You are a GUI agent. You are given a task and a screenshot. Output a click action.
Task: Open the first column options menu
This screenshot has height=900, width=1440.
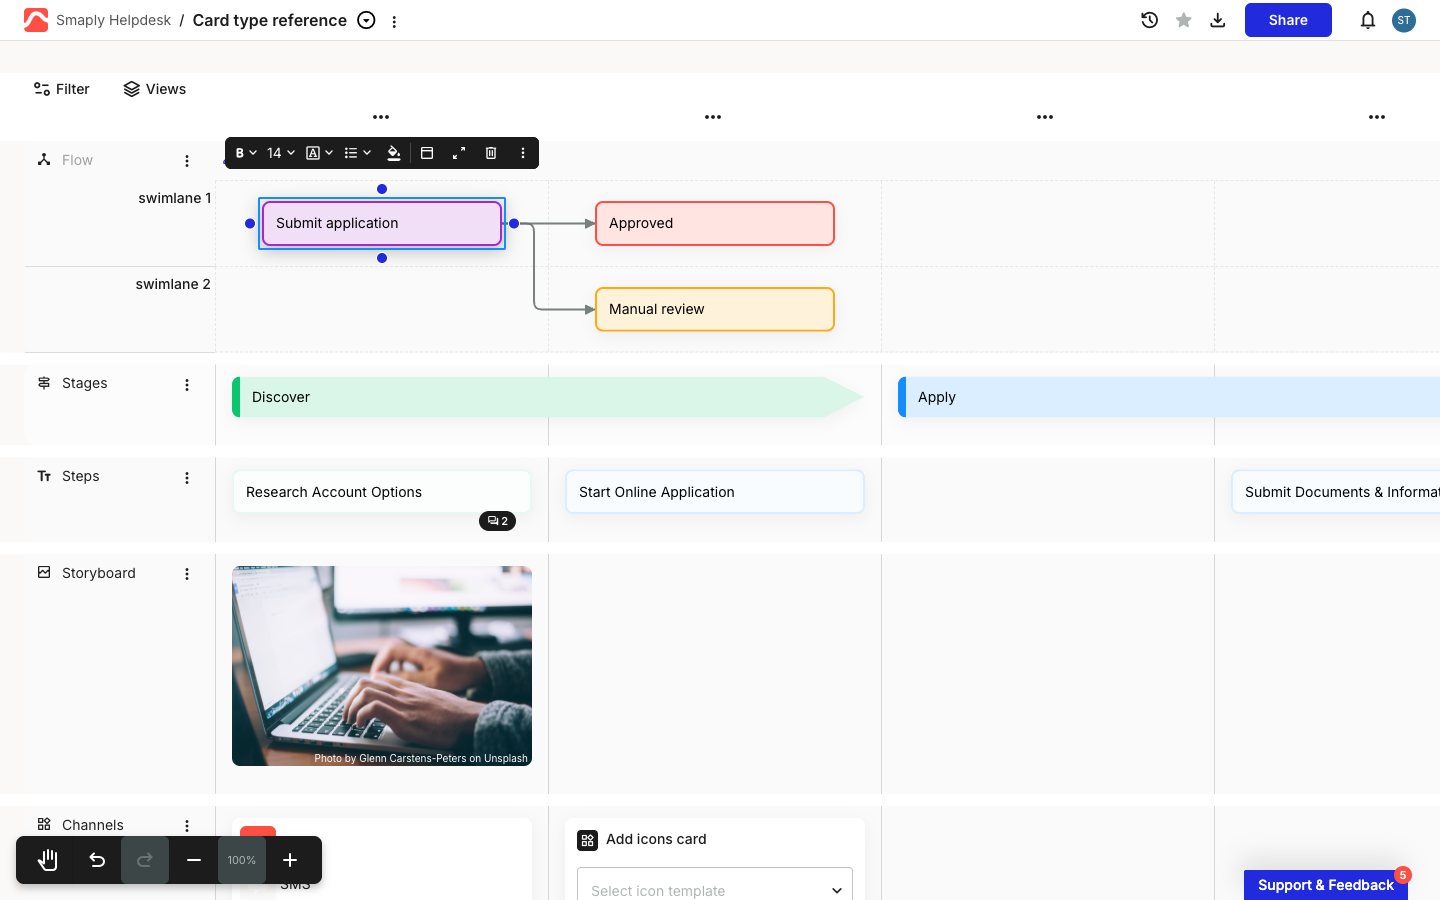tap(381, 117)
